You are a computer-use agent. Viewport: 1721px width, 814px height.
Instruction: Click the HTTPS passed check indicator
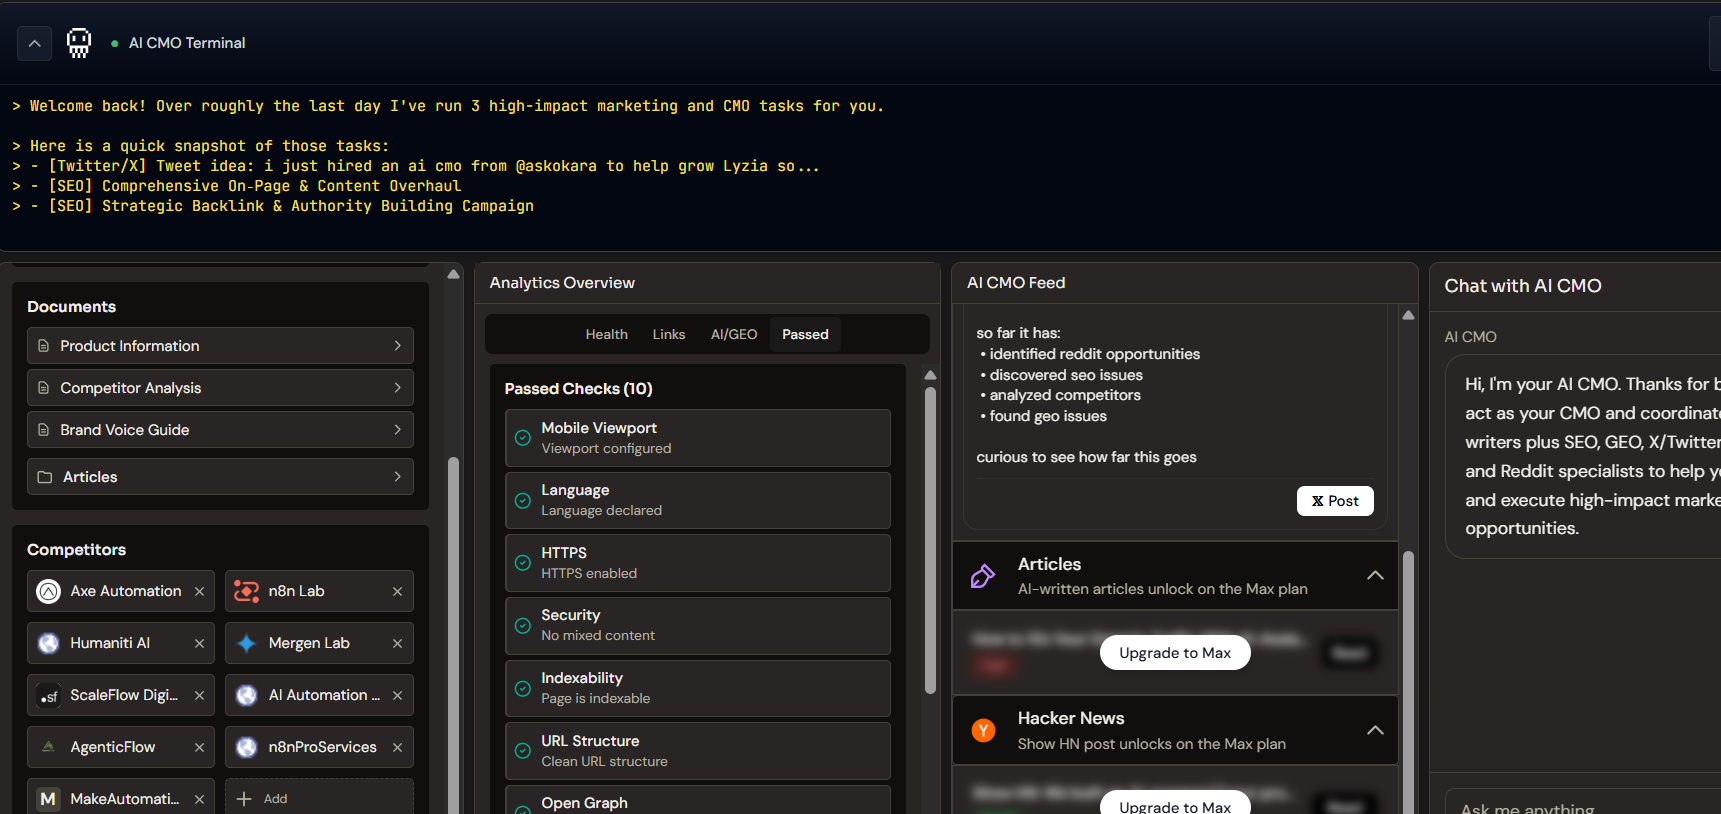[x=522, y=563]
